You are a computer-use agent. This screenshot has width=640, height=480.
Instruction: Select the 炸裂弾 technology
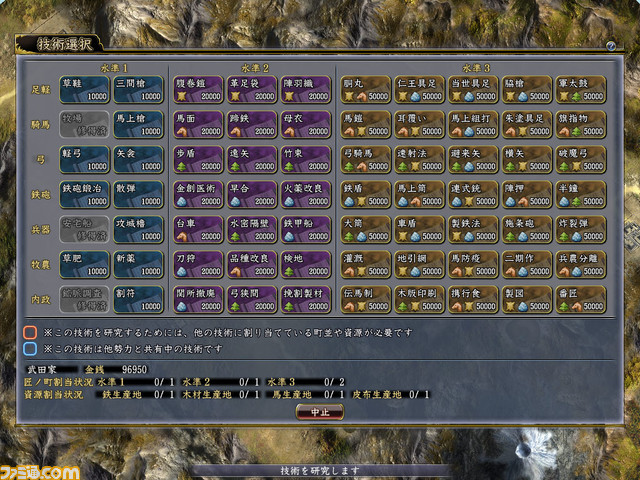(x=580, y=230)
